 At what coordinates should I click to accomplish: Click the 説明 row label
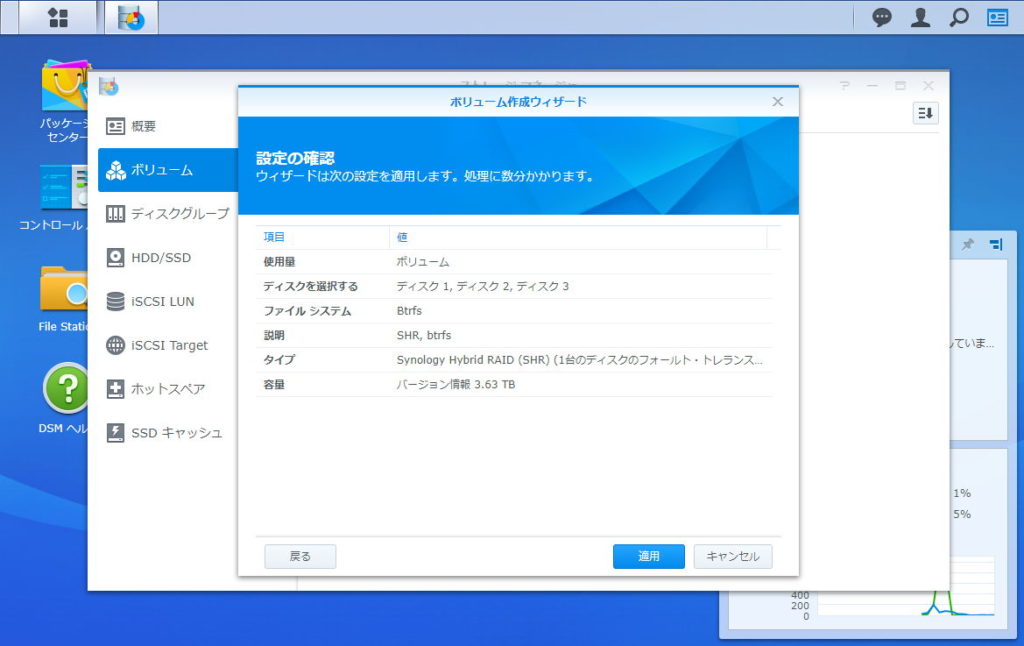[x=274, y=335]
